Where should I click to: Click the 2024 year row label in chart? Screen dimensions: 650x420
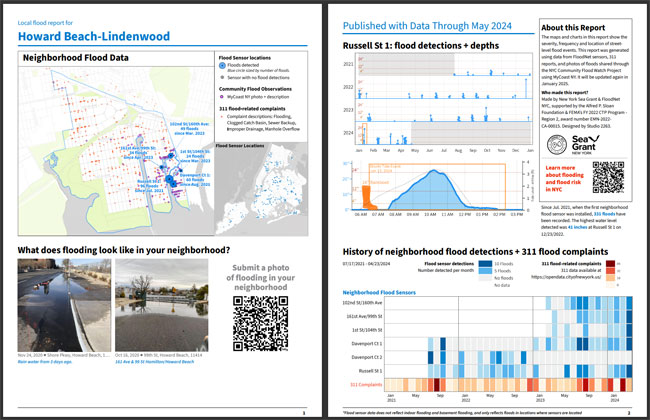(348, 133)
